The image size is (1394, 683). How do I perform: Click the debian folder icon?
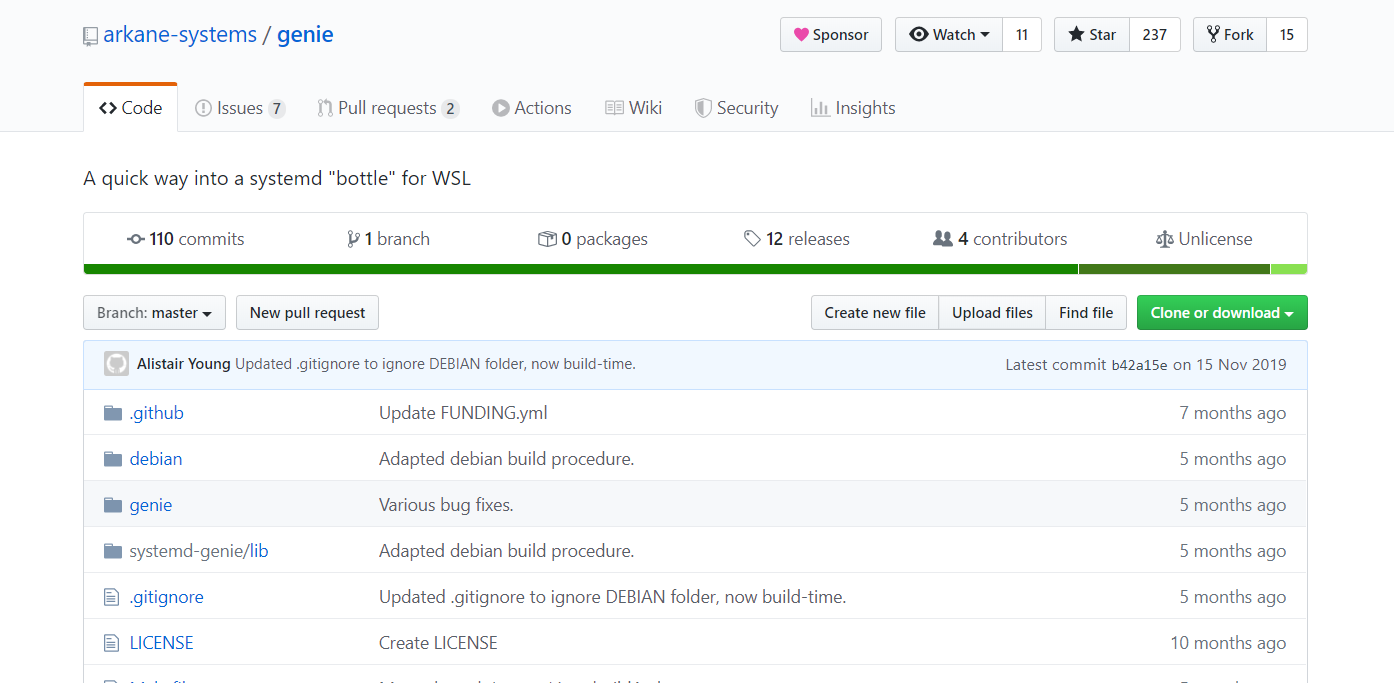coord(113,459)
